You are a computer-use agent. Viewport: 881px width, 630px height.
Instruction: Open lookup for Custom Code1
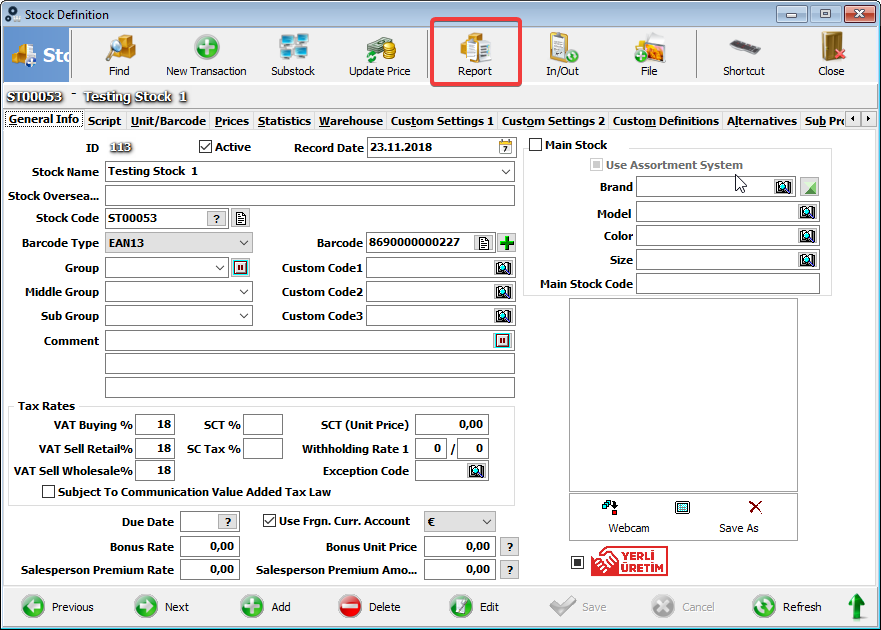click(503, 268)
